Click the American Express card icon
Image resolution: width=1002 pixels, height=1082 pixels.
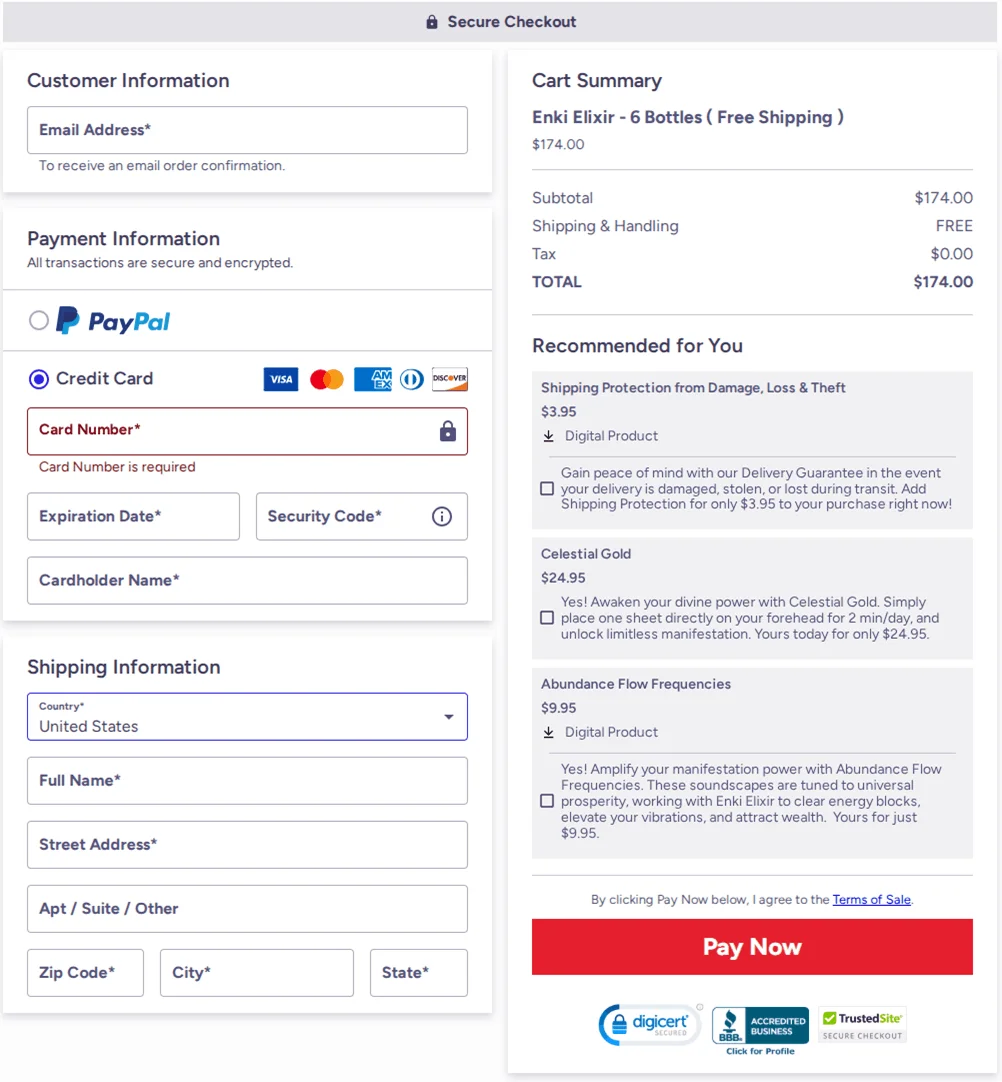click(x=373, y=379)
